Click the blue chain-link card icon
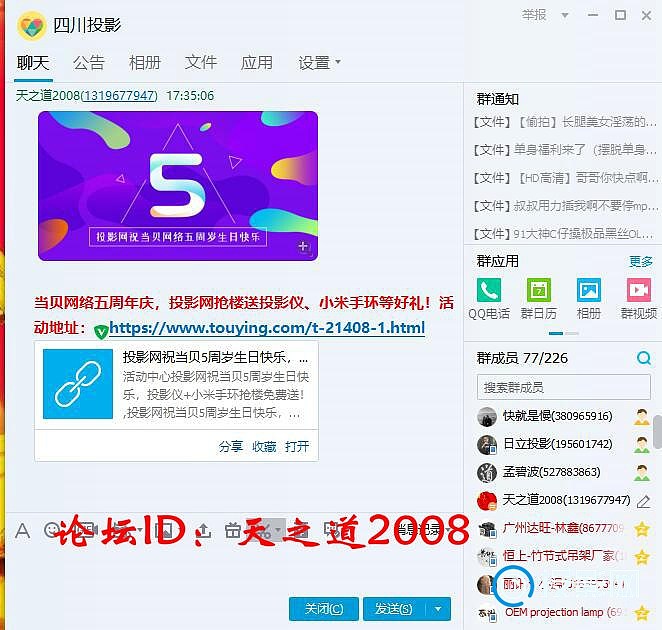Screen dimensions: 662x630 tap(78, 384)
